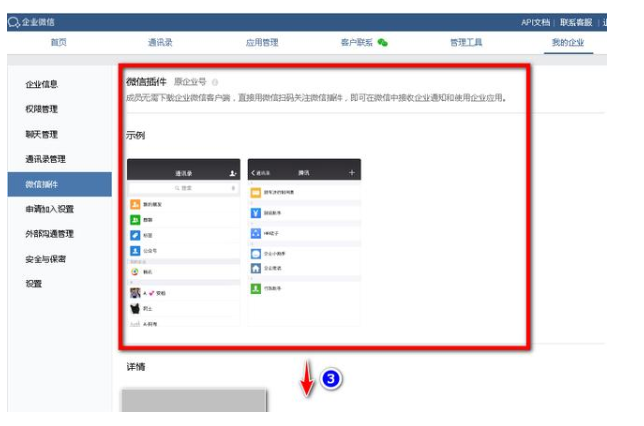Click the contacts example phone screenshot
This screenshot has height=426, width=644.
184,243
